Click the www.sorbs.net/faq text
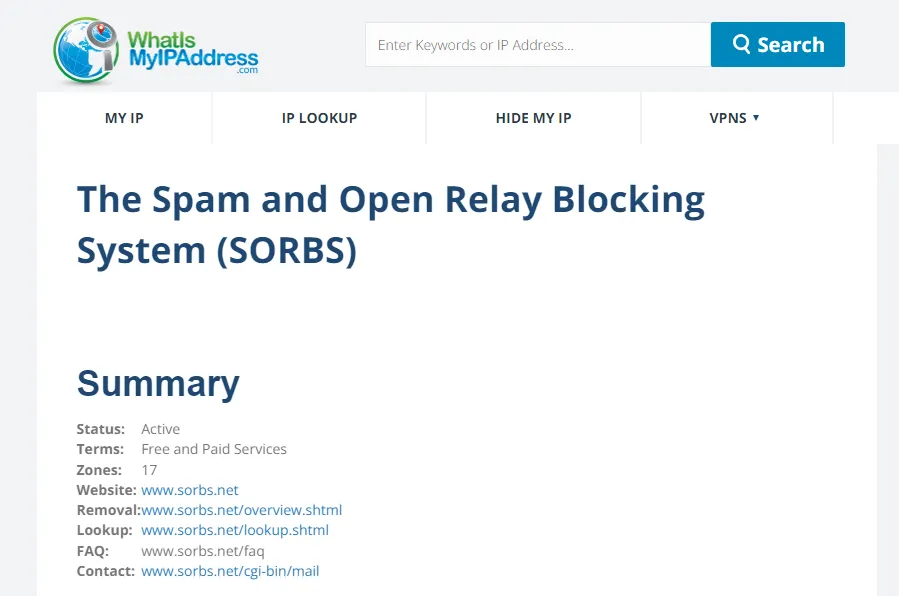This screenshot has height=596, width=899. [x=202, y=551]
